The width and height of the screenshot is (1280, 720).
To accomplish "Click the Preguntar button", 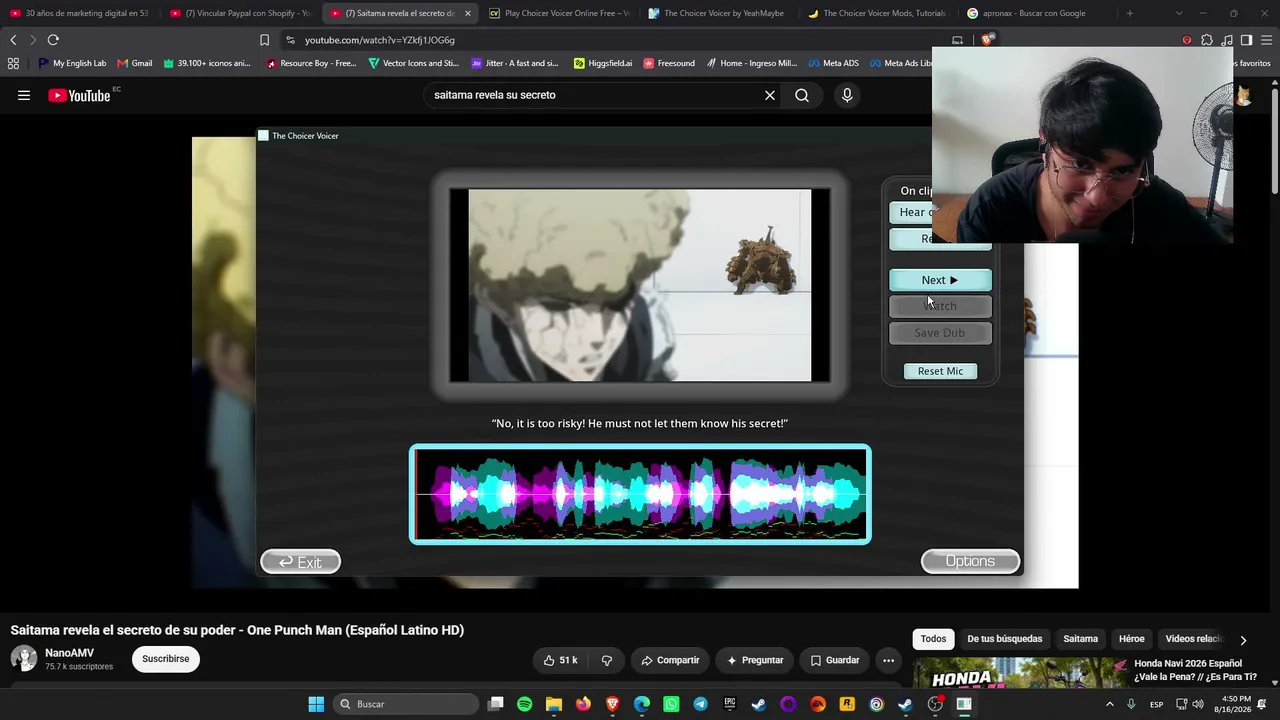I will [755, 660].
